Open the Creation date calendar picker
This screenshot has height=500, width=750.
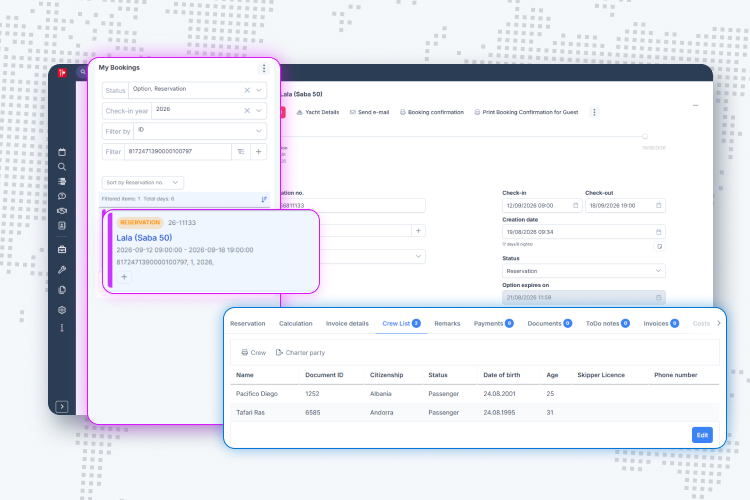click(x=658, y=232)
